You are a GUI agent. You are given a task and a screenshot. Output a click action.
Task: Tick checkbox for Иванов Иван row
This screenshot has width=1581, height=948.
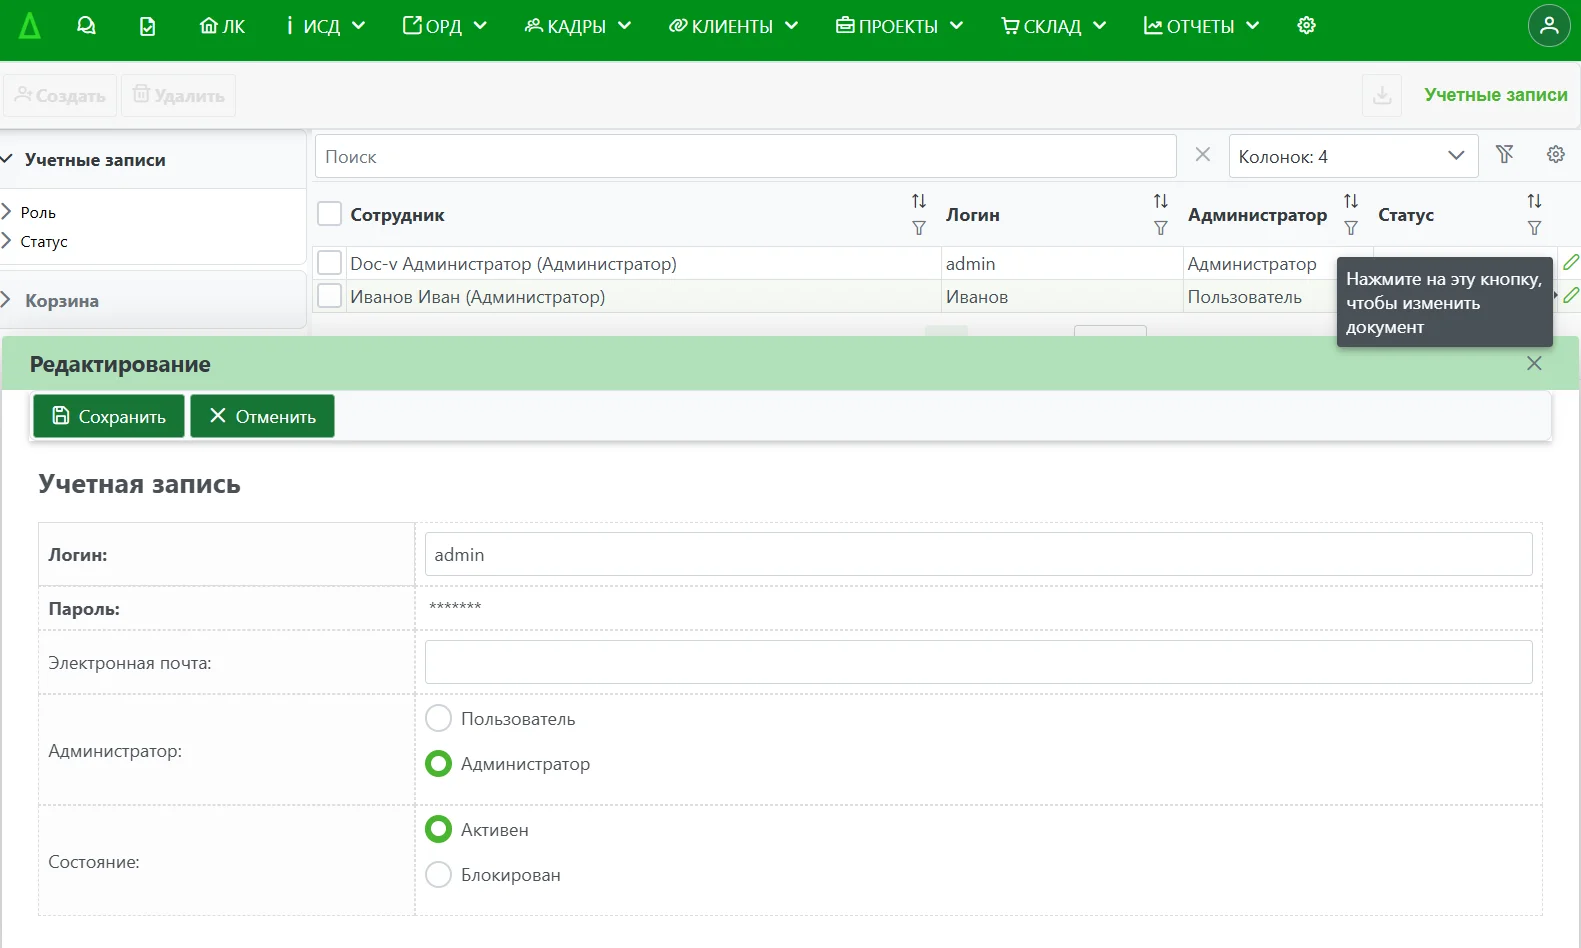(329, 296)
